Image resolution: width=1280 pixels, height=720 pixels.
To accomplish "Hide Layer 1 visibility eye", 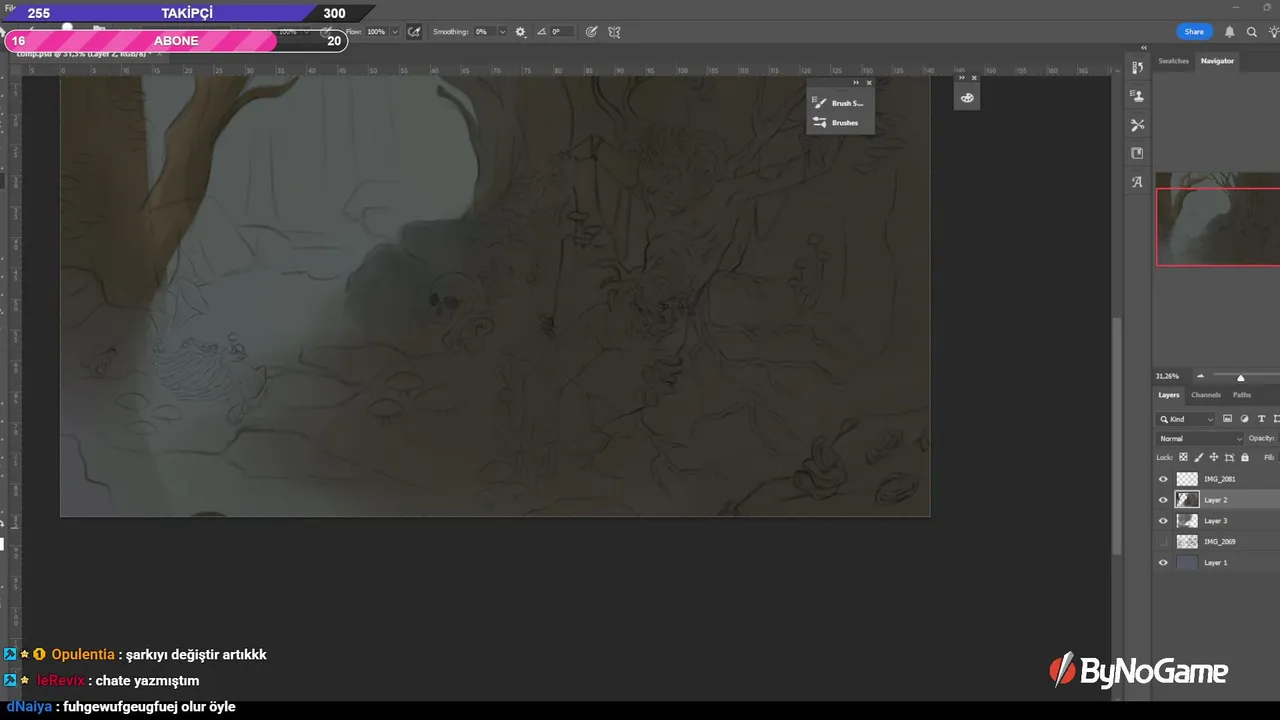I will (1163, 563).
